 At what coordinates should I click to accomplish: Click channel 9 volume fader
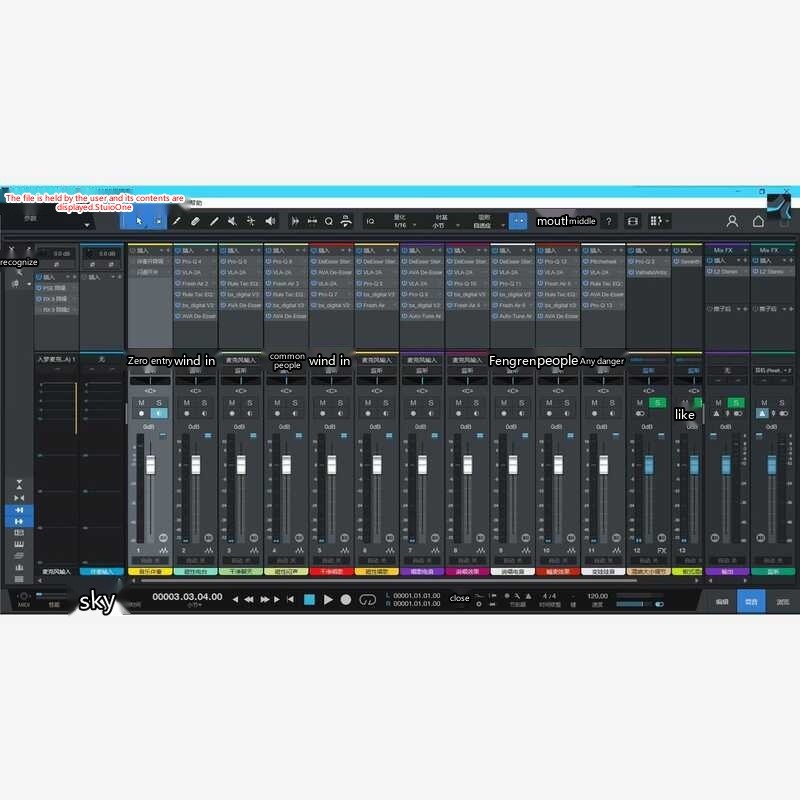click(x=513, y=465)
